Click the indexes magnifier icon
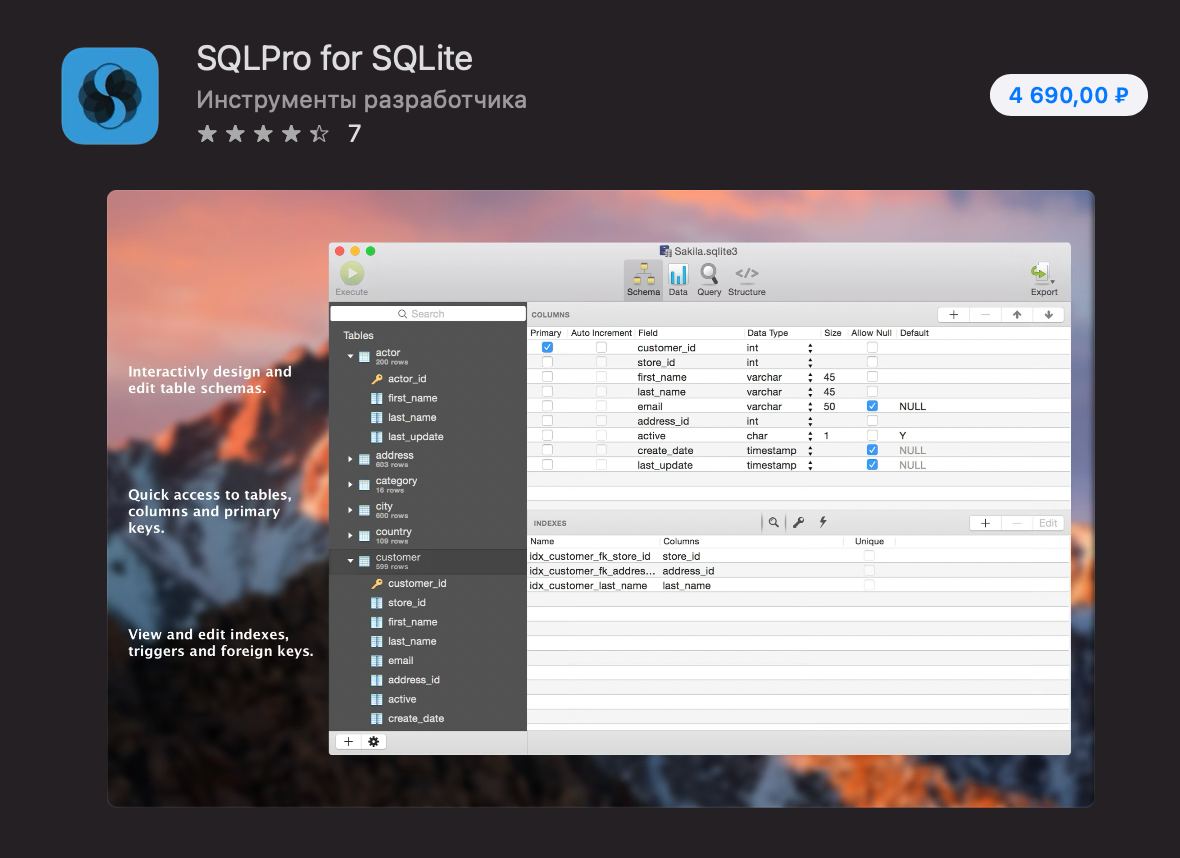Image resolution: width=1180 pixels, height=858 pixels. coord(773,522)
